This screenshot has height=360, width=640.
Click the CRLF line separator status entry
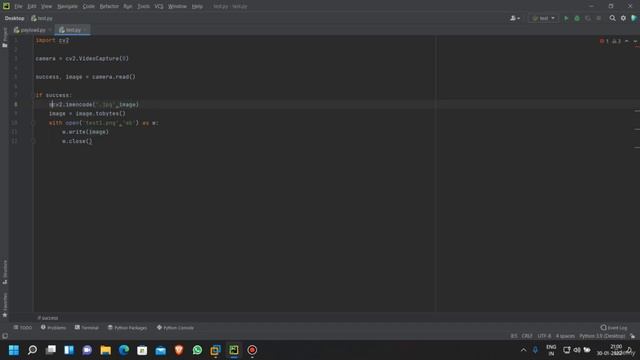(527, 336)
